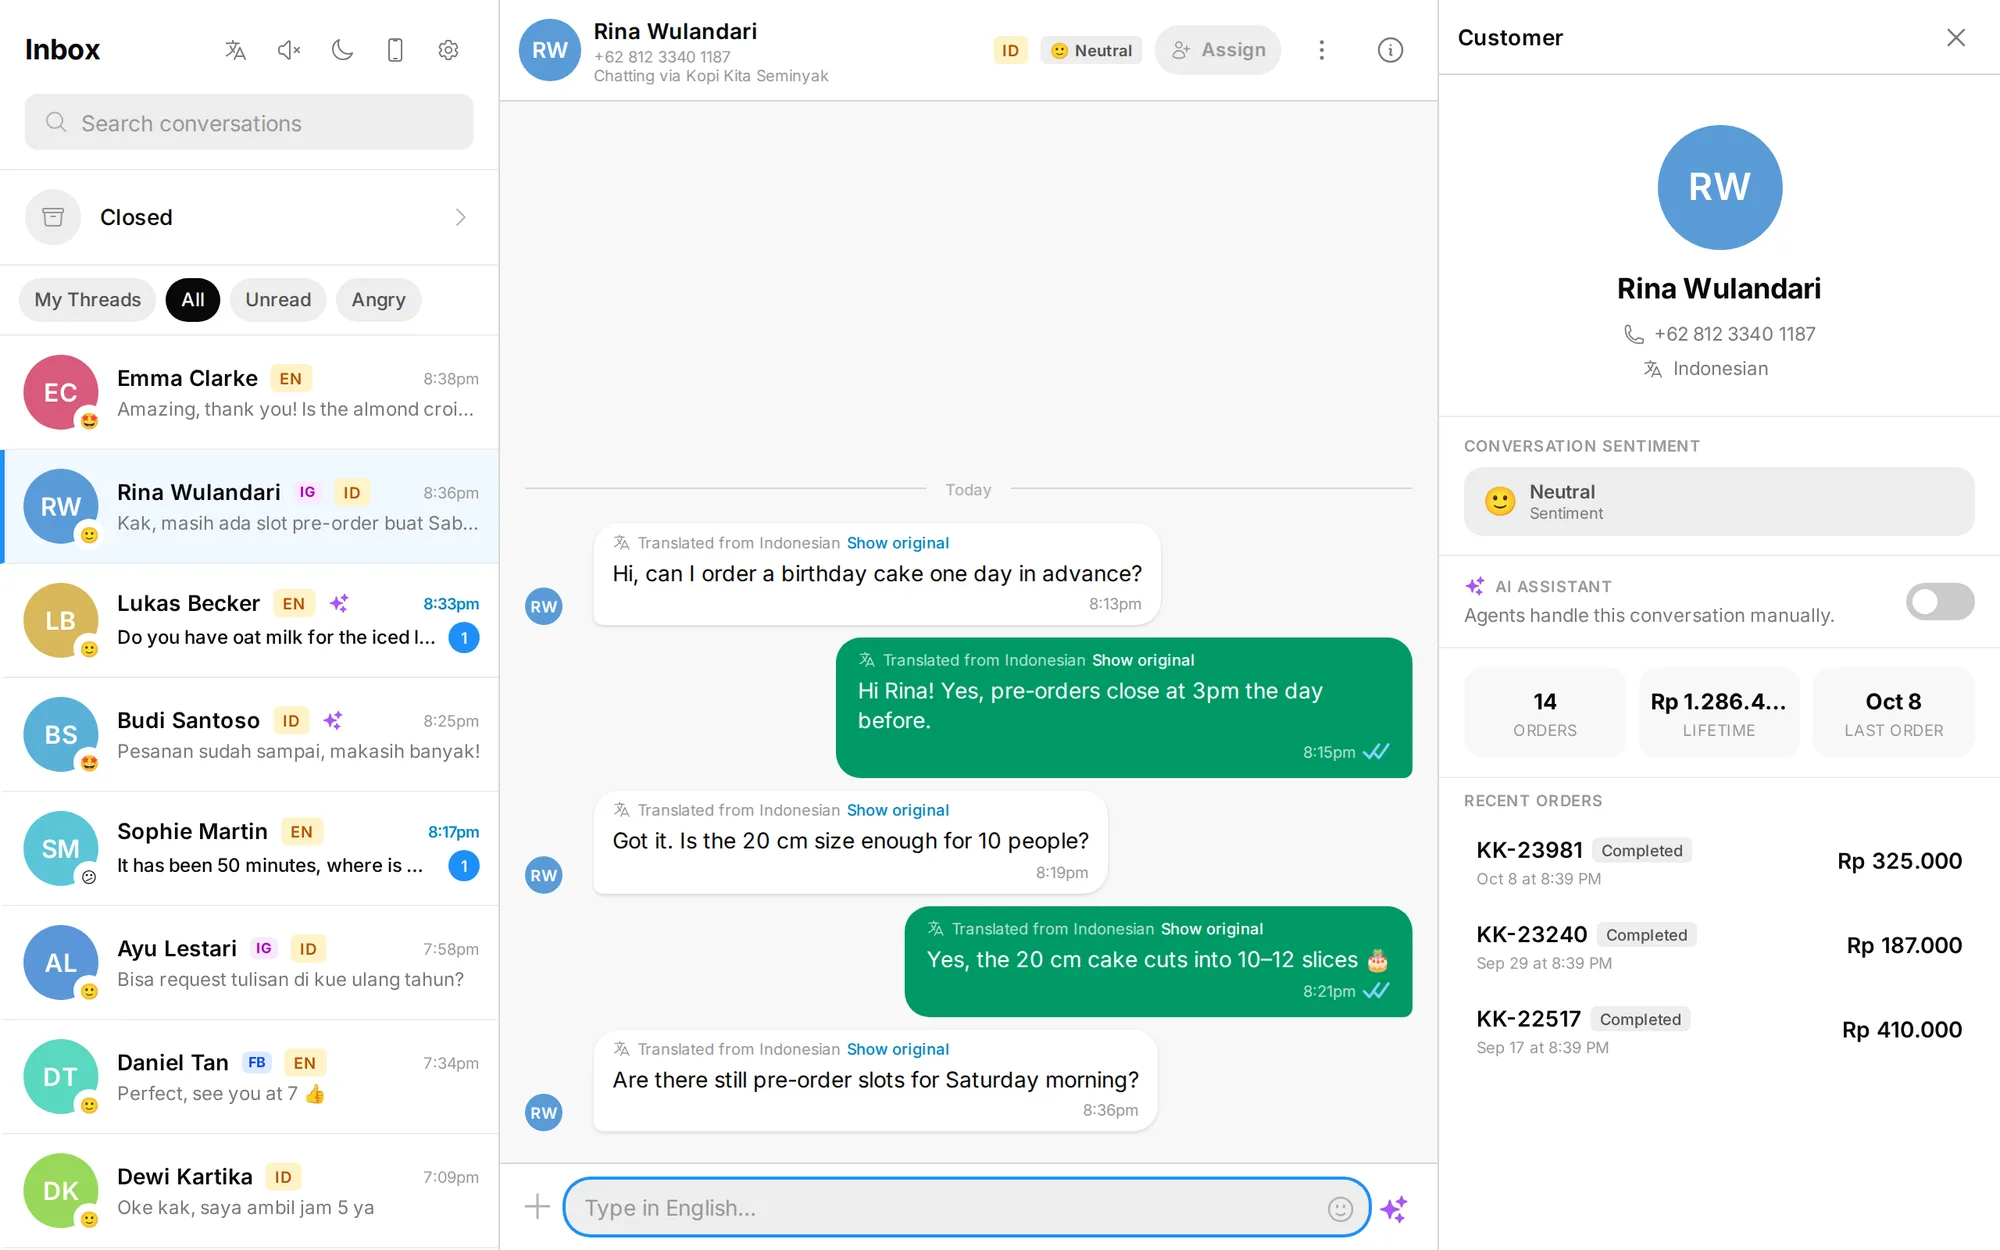The image size is (2000, 1250).
Task: Click the phone icon beside customer number
Action: tap(1633, 334)
